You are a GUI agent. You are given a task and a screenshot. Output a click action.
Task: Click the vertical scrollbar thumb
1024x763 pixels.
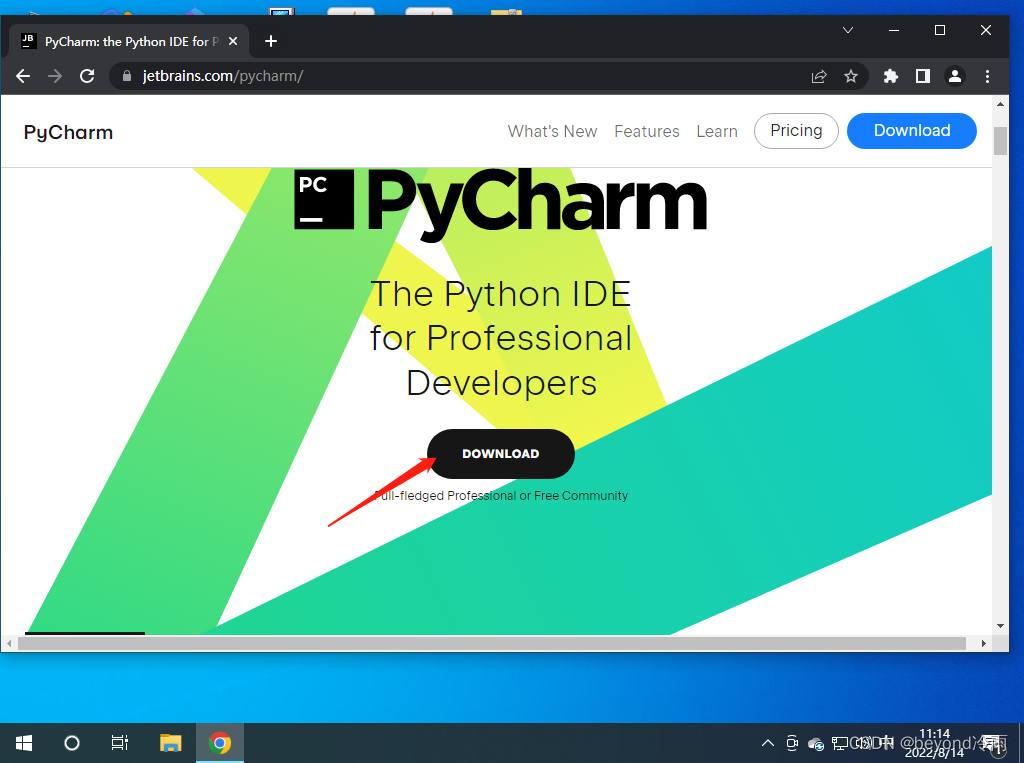coord(1000,140)
